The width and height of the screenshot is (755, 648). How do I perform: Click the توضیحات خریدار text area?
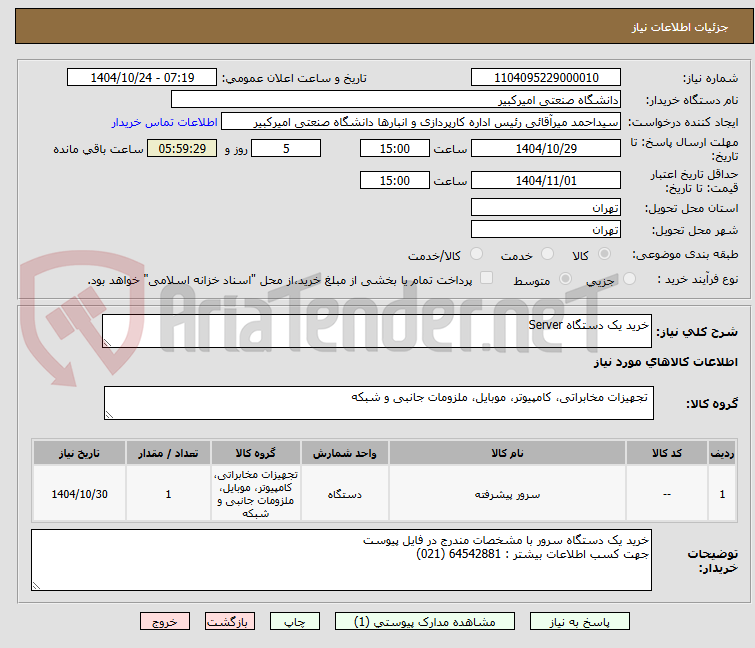(341, 560)
